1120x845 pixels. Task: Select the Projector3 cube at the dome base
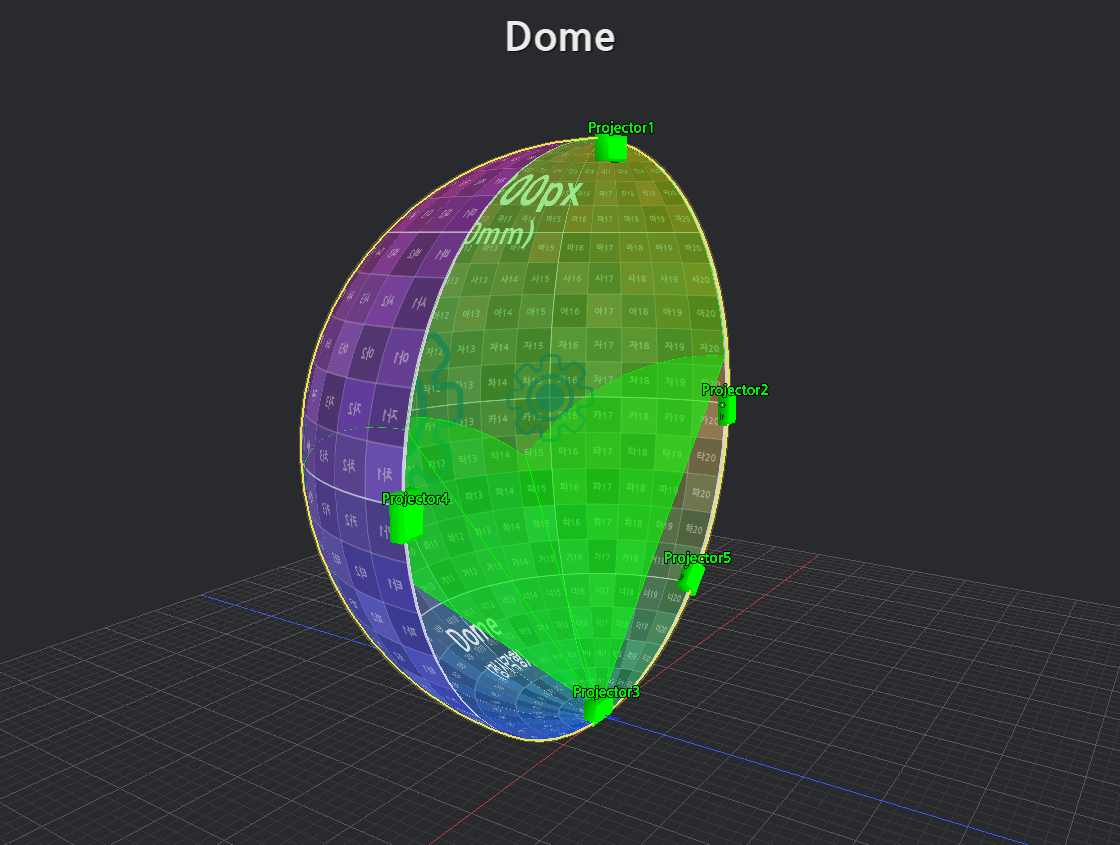click(x=598, y=709)
